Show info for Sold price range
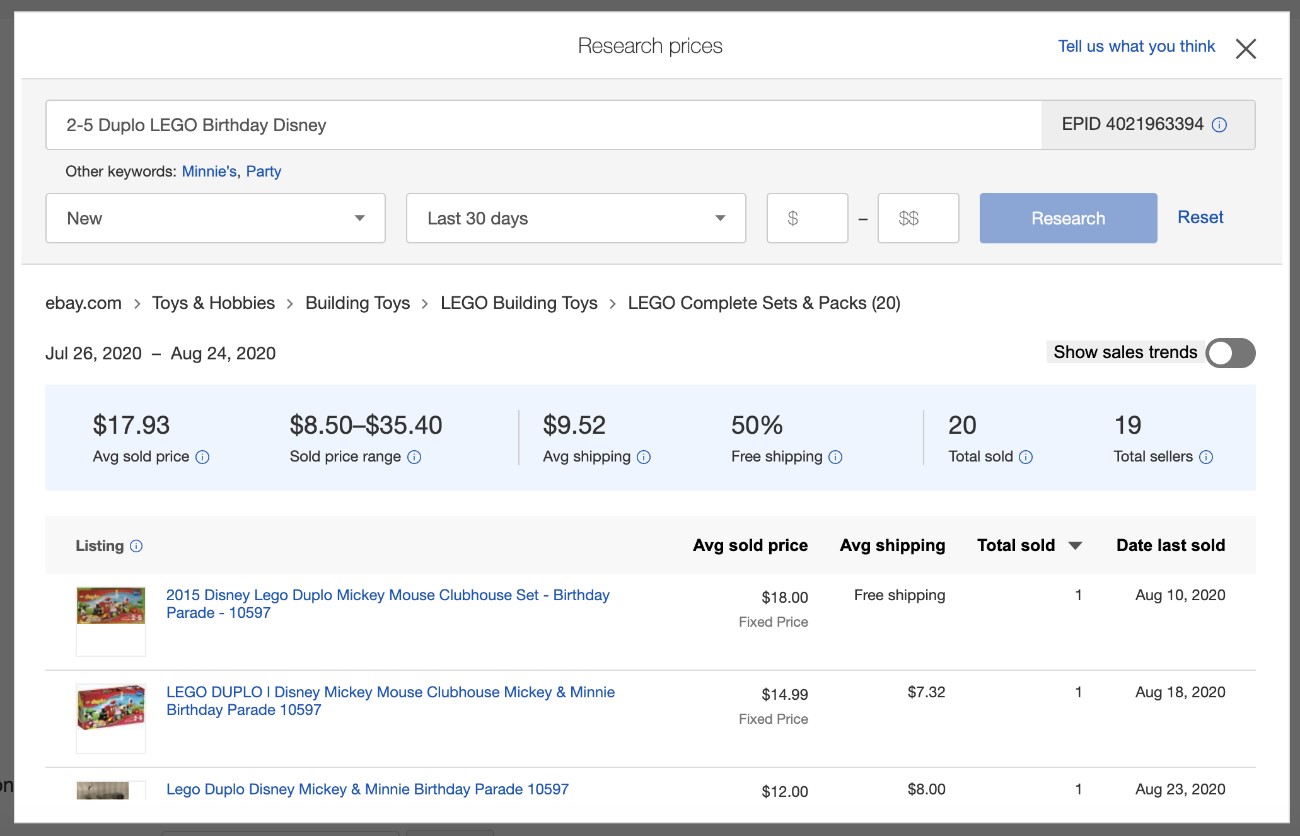Viewport: 1300px width, 836px height. tap(414, 457)
